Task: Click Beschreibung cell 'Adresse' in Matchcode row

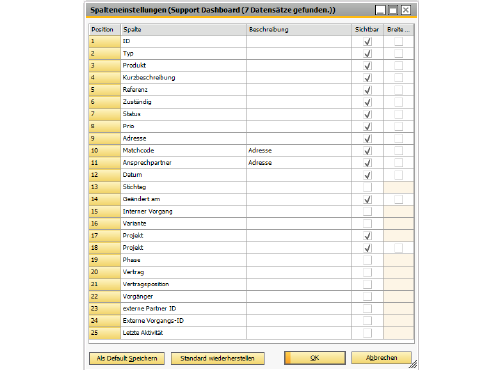Action: [x=299, y=151]
